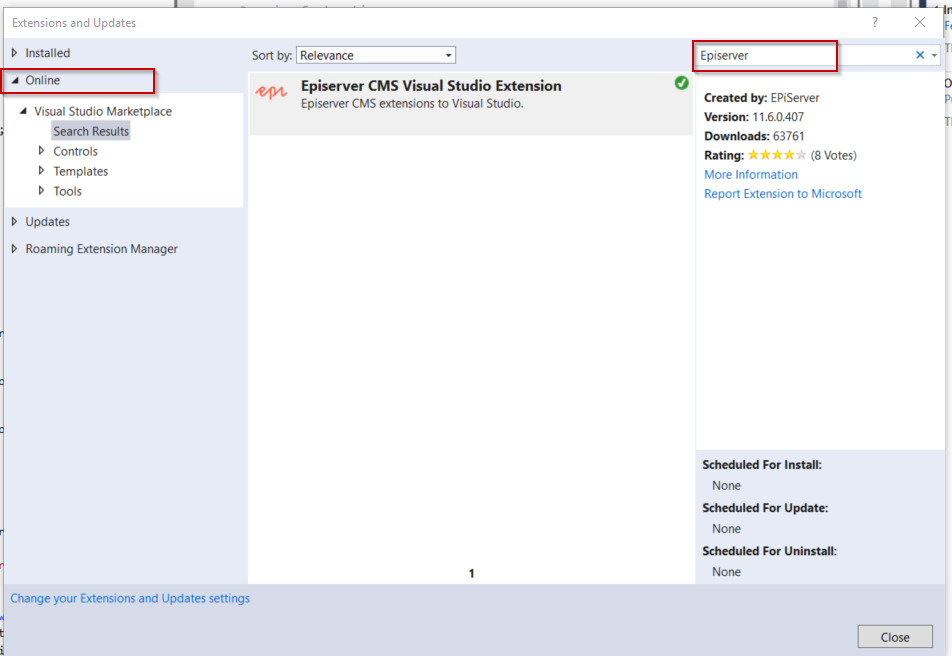Screen dimensions: 952x656
Task: Select the Episerver CMS Visual Studio Extension result
Action: [471, 104]
